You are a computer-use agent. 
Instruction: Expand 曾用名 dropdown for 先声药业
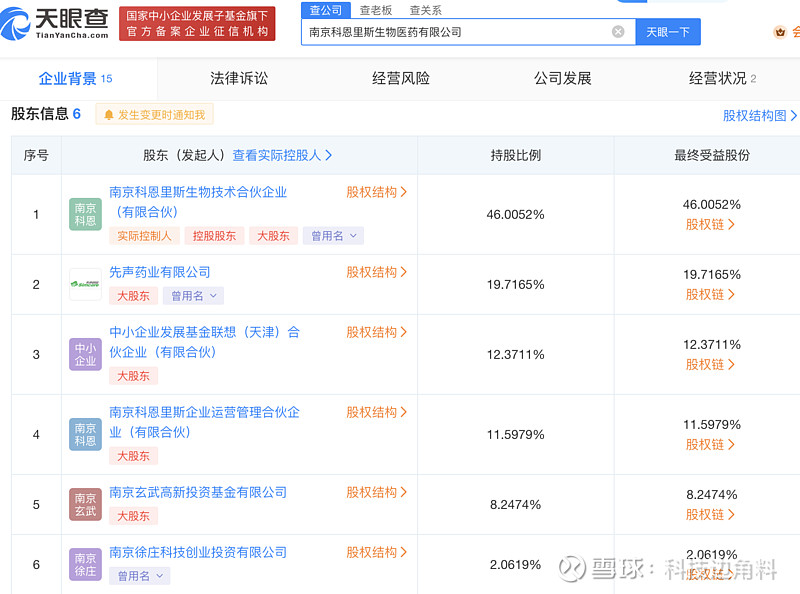click(193, 296)
